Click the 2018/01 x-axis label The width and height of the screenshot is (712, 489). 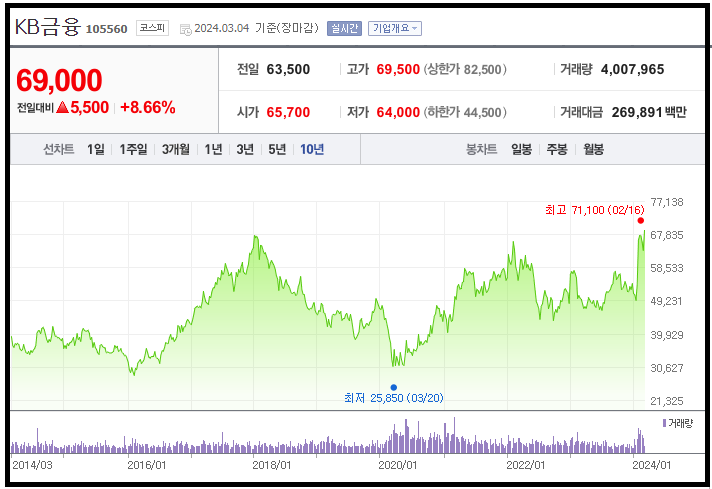(x=272, y=465)
